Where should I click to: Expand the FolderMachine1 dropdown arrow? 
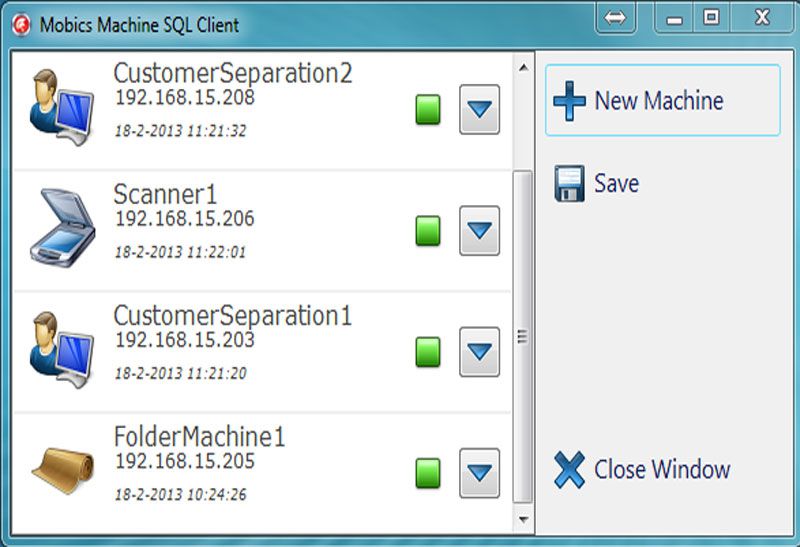coord(480,472)
